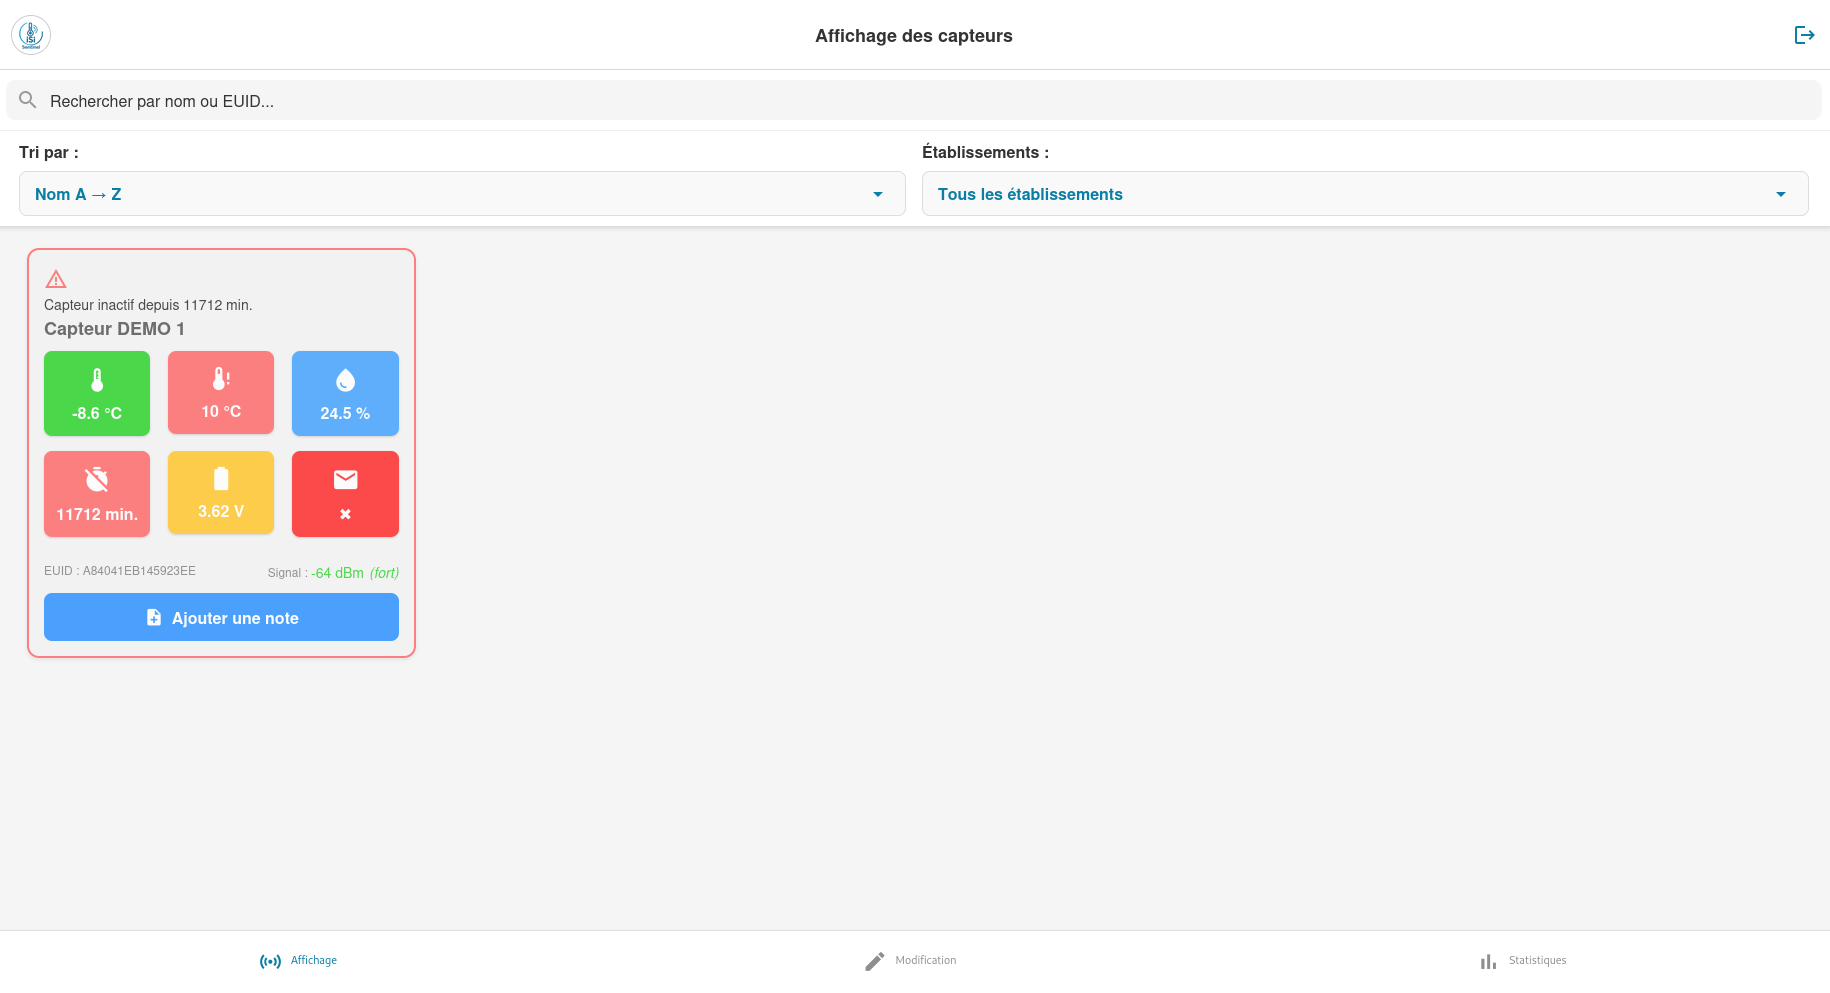Click the red warning triangle icon

[x=56, y=279]
